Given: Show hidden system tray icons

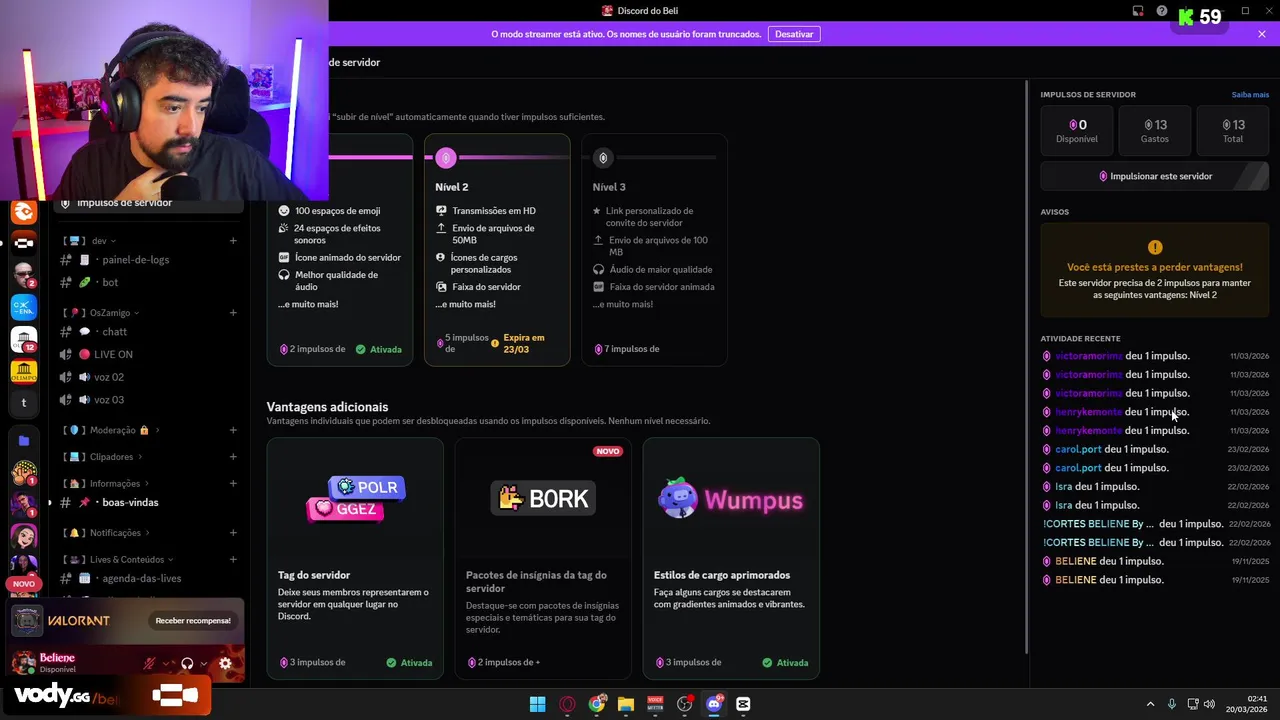Looking at the screenshot, I should (x=1150, y=704).
